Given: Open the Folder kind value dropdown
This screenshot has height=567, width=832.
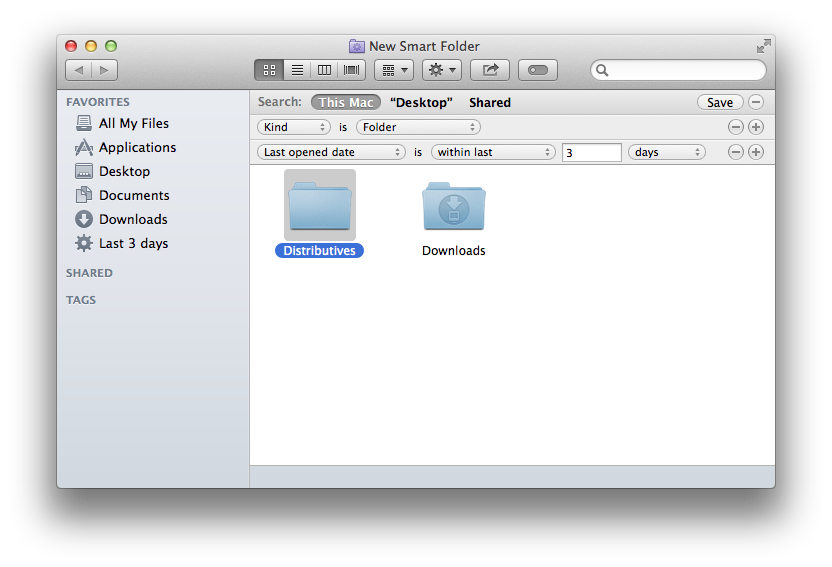Looking at the screenshot, I should (x=418, y=127).
